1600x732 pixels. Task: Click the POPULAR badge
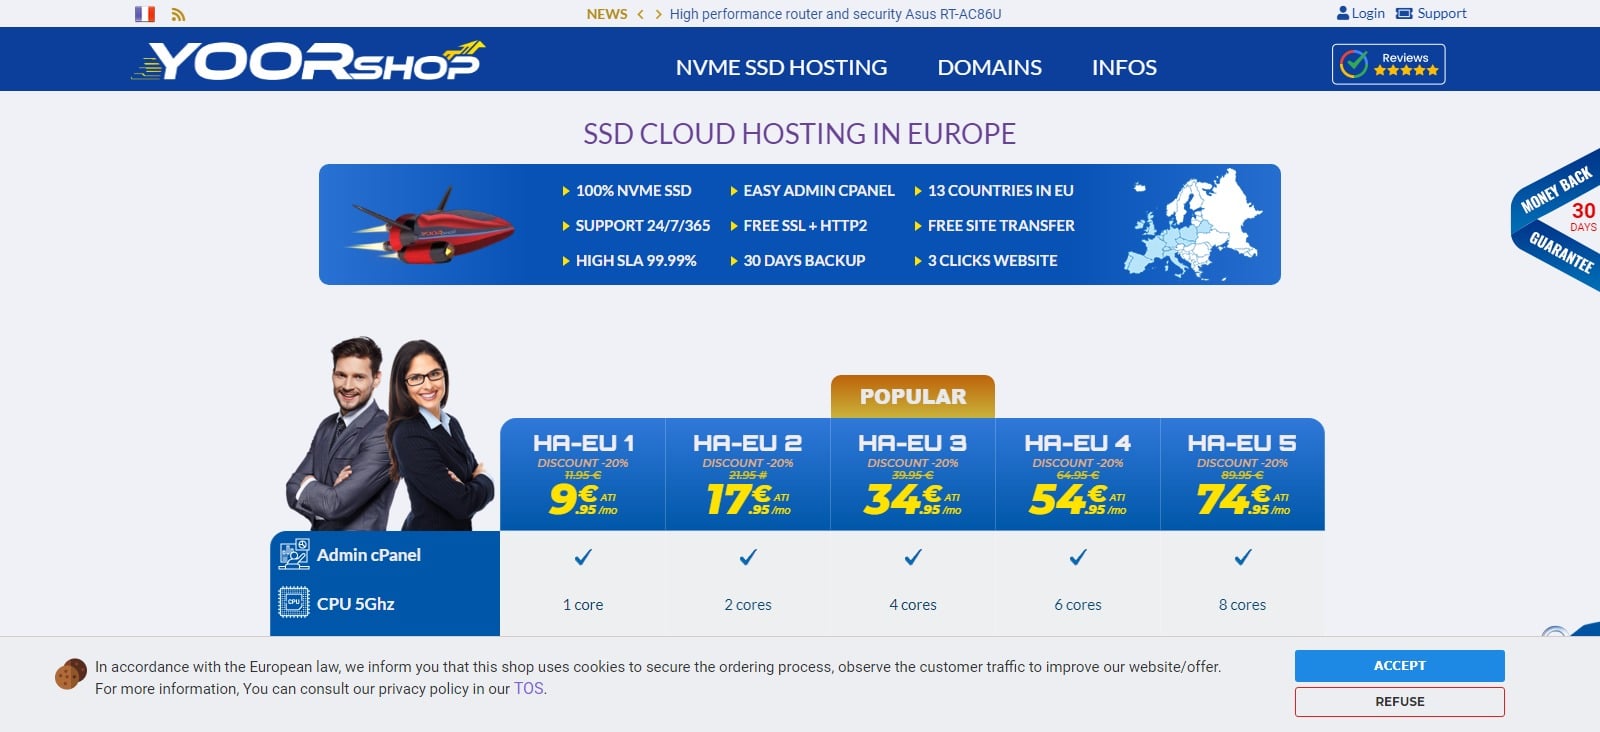[x=913, y=396]
